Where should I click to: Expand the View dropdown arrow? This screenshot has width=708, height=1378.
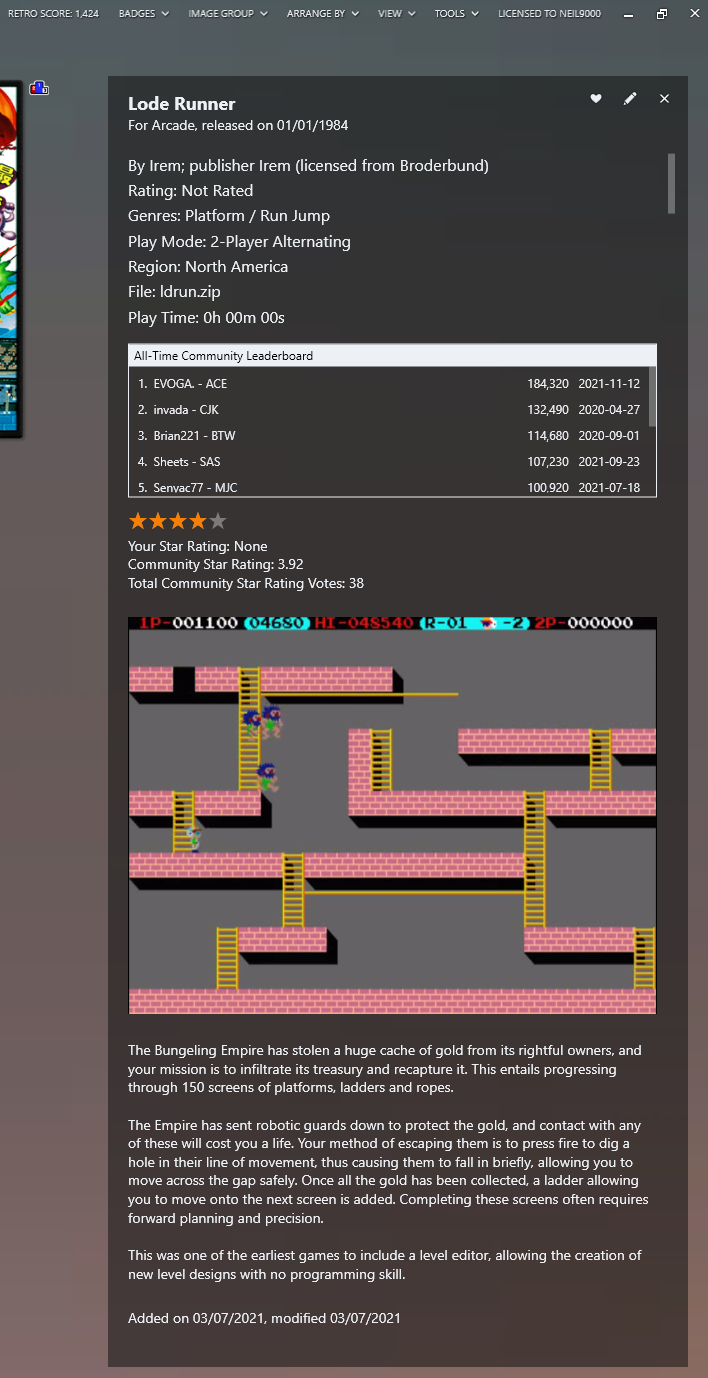pyautogui.click(x=410, y=14)
